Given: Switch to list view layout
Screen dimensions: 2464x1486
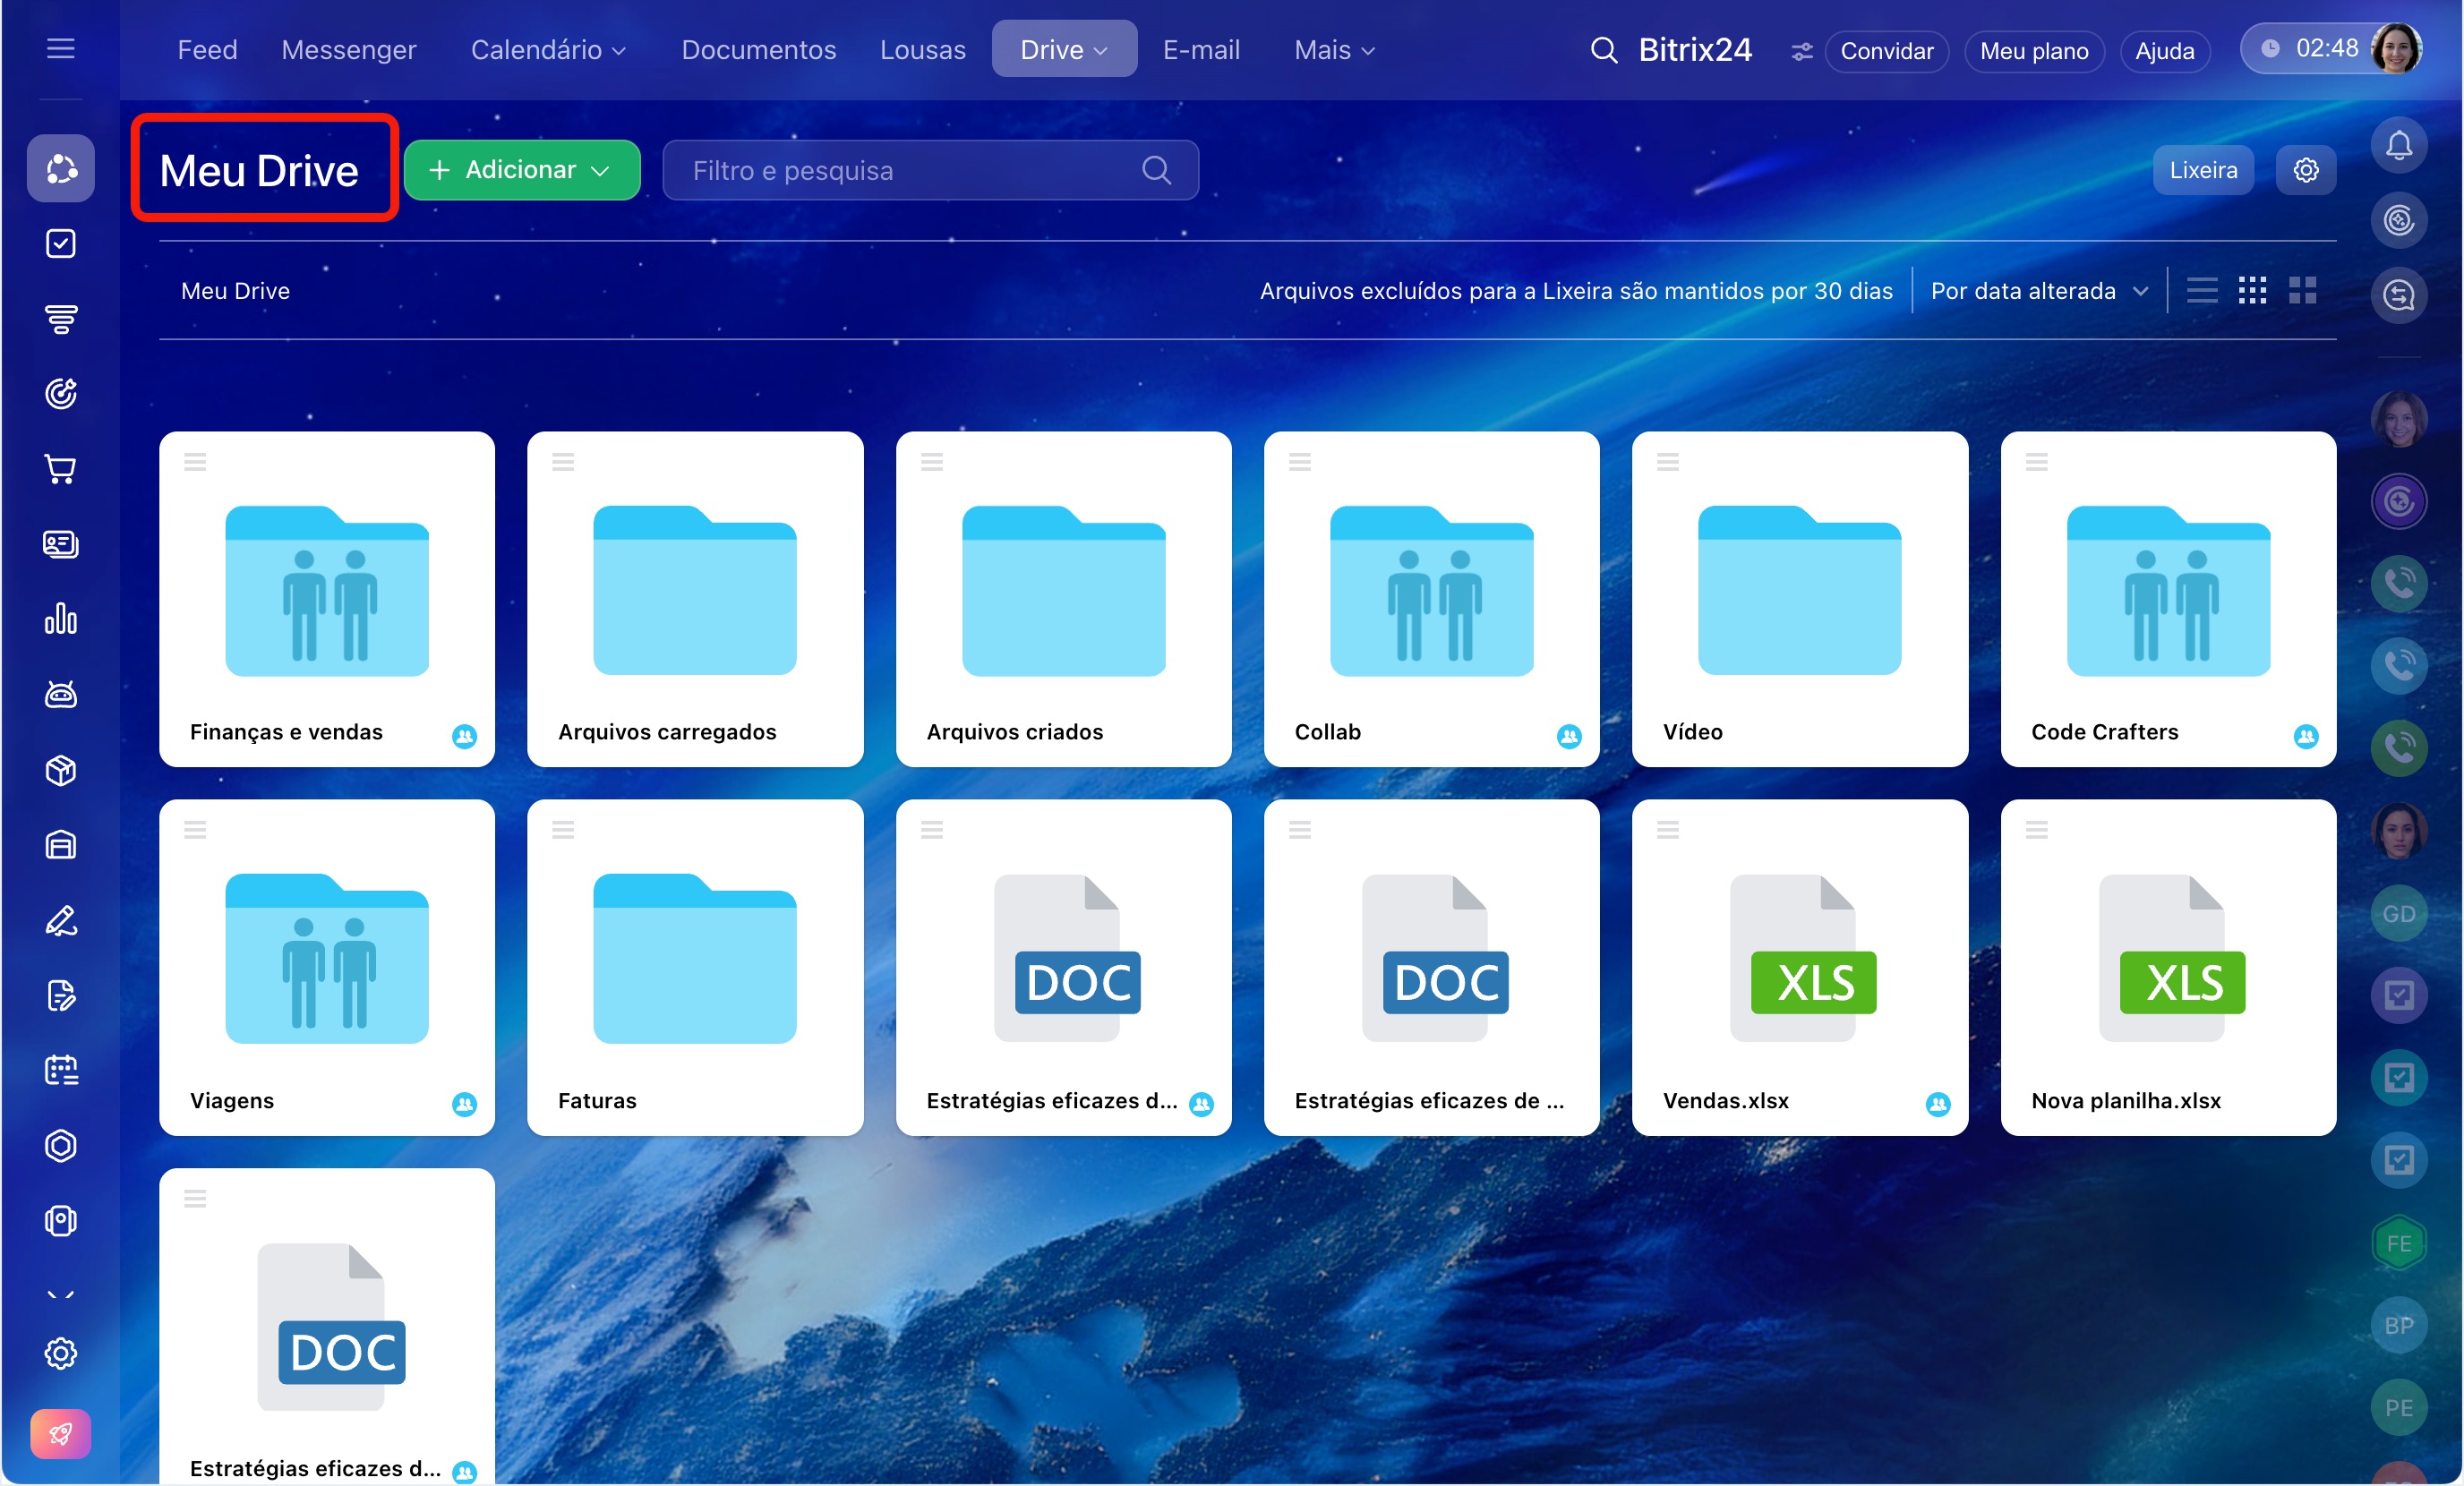Looking at the screenshot, I should (2201, 291).
